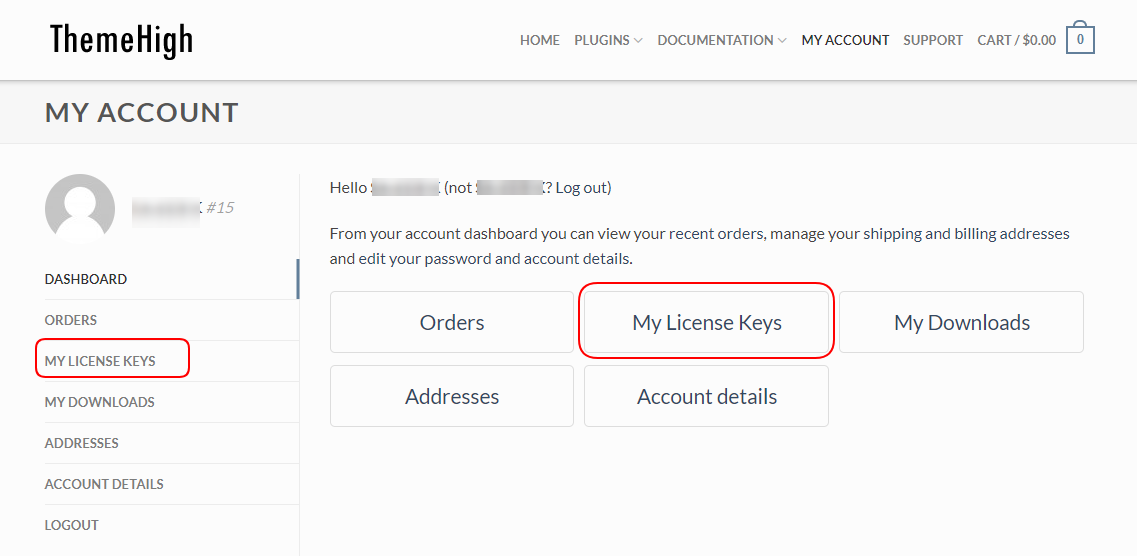1137x556 pixels.
Task: Click the Orders dashboard button
Action: 452,322
